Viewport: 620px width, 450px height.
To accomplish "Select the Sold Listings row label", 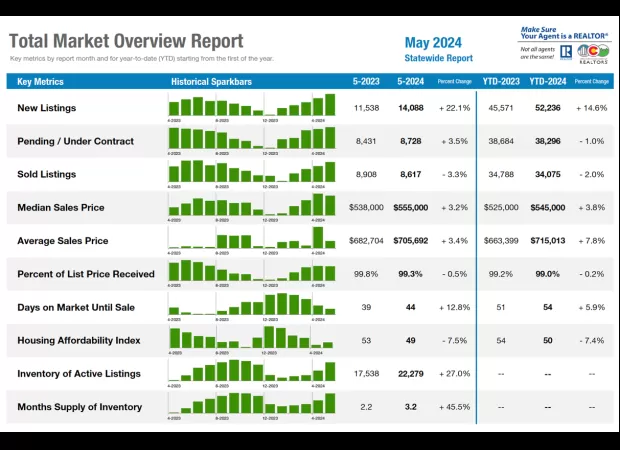I will pyautogui.click(x=47, y=174).
